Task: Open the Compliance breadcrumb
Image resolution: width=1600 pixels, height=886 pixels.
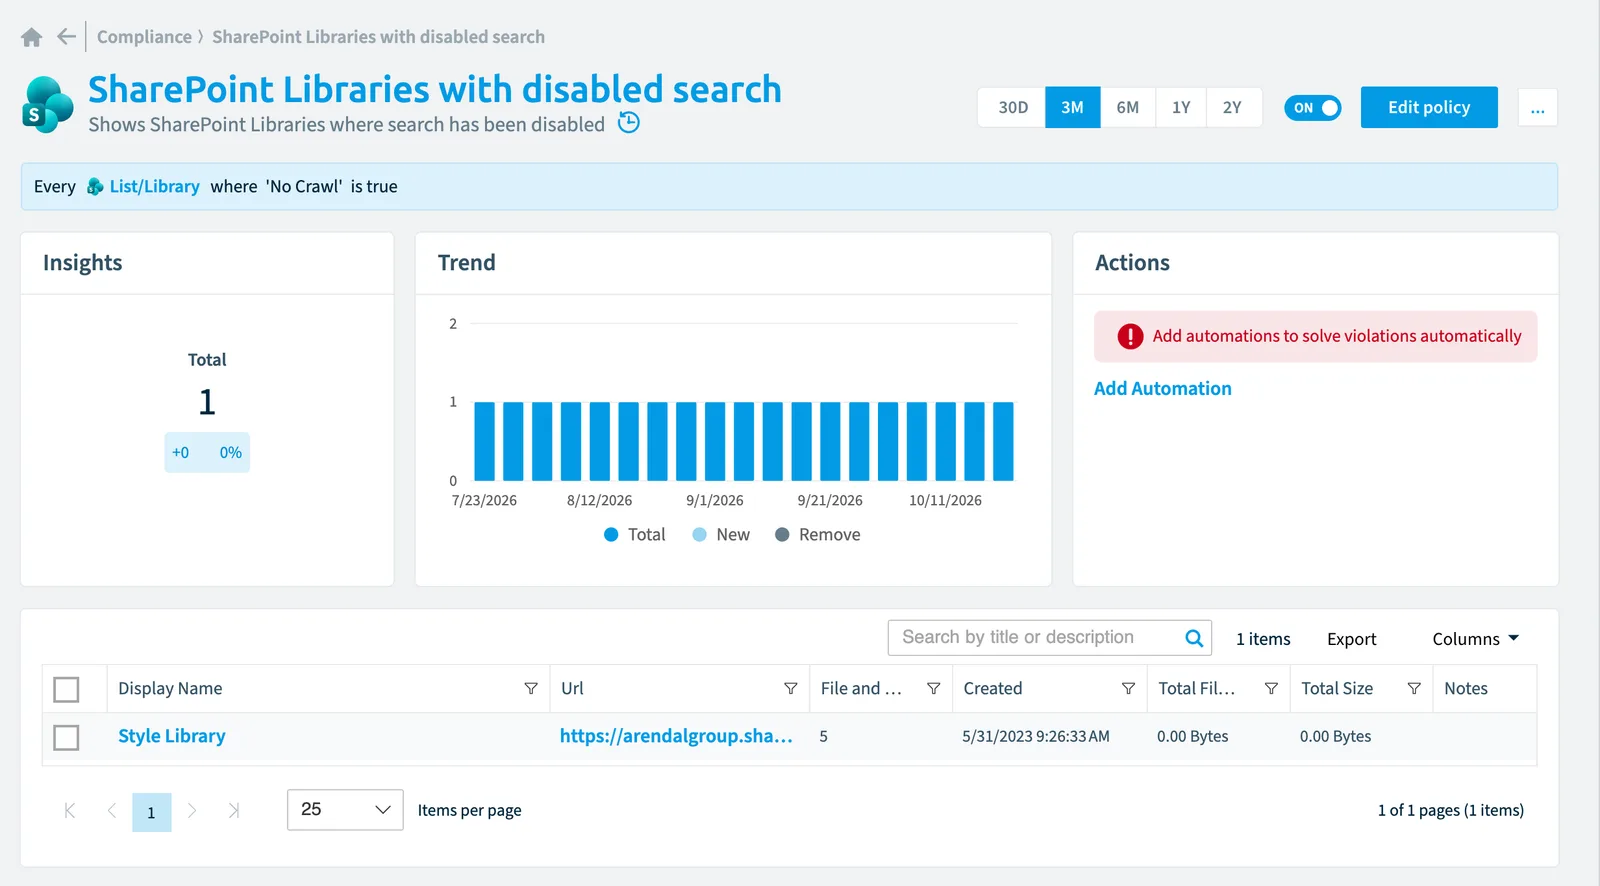Action: point(144,37)
